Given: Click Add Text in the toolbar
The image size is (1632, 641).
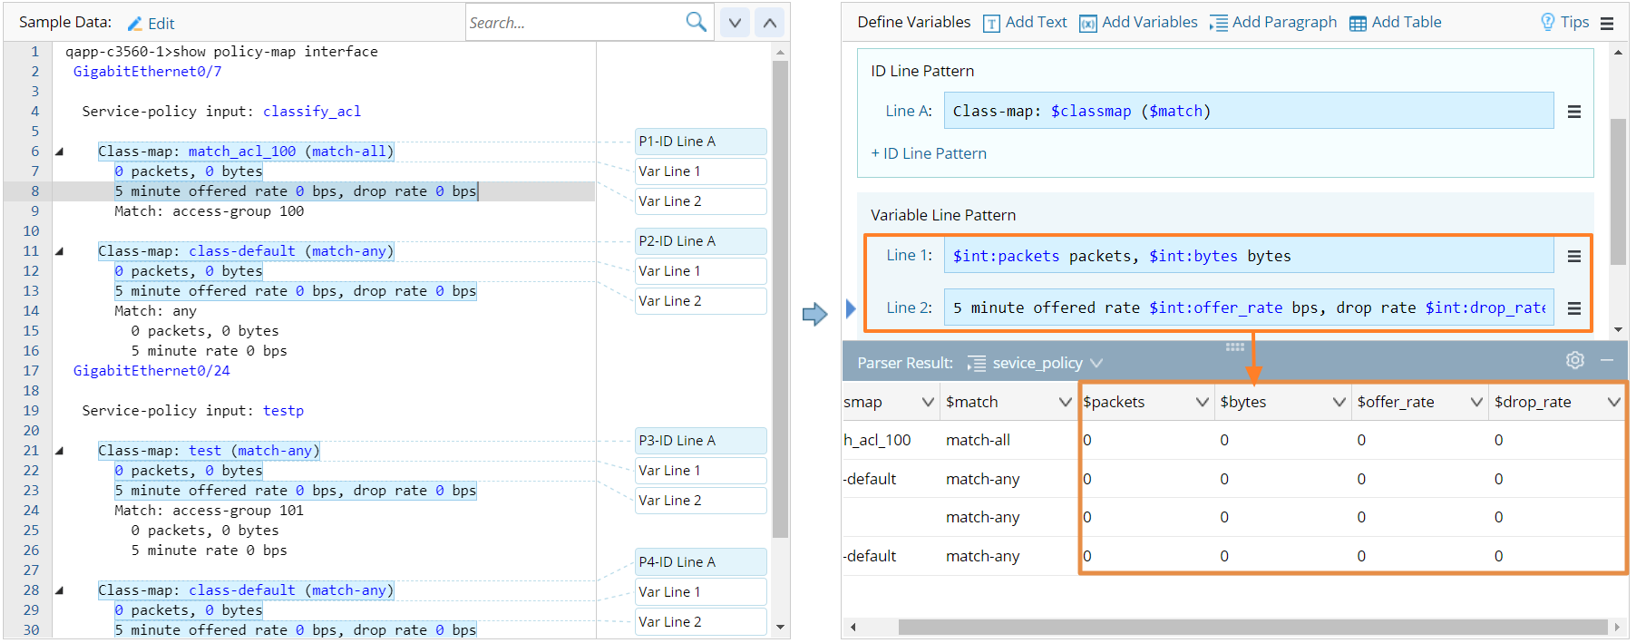Looking at the screenshot, I should point(1025,23).
